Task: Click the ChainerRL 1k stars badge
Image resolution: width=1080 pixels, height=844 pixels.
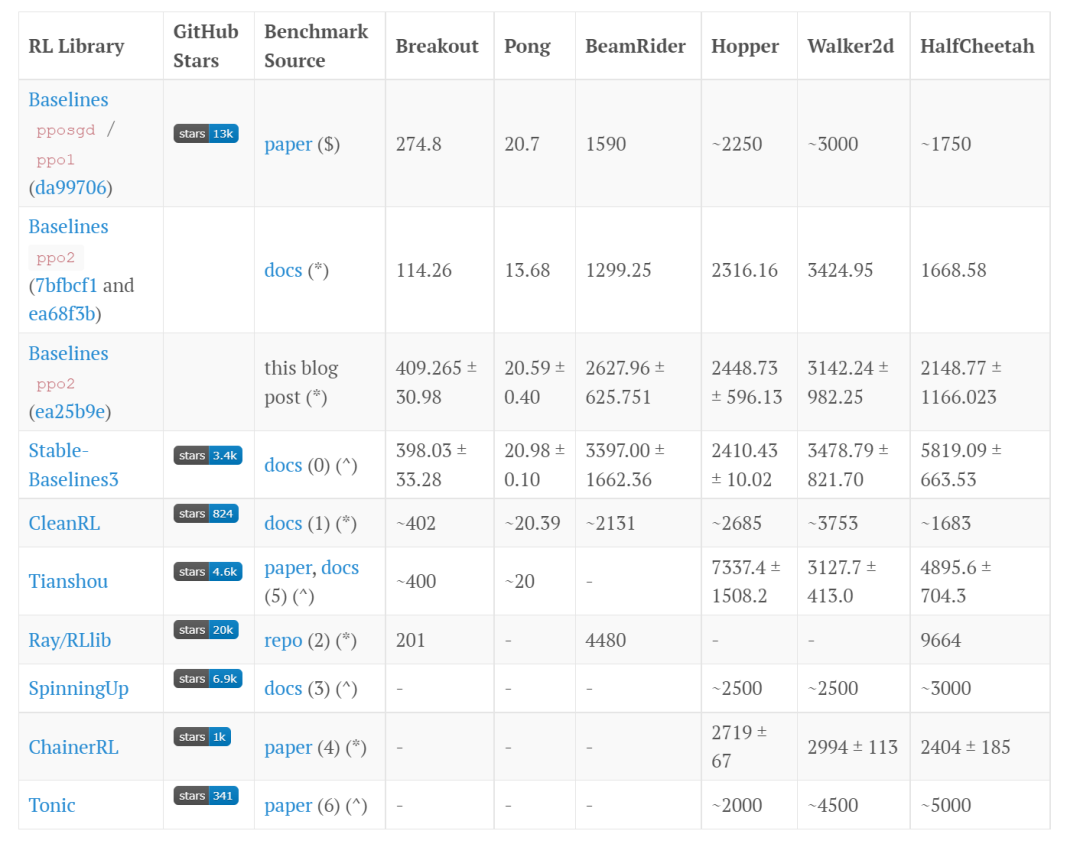Action: tap(202, 737)
